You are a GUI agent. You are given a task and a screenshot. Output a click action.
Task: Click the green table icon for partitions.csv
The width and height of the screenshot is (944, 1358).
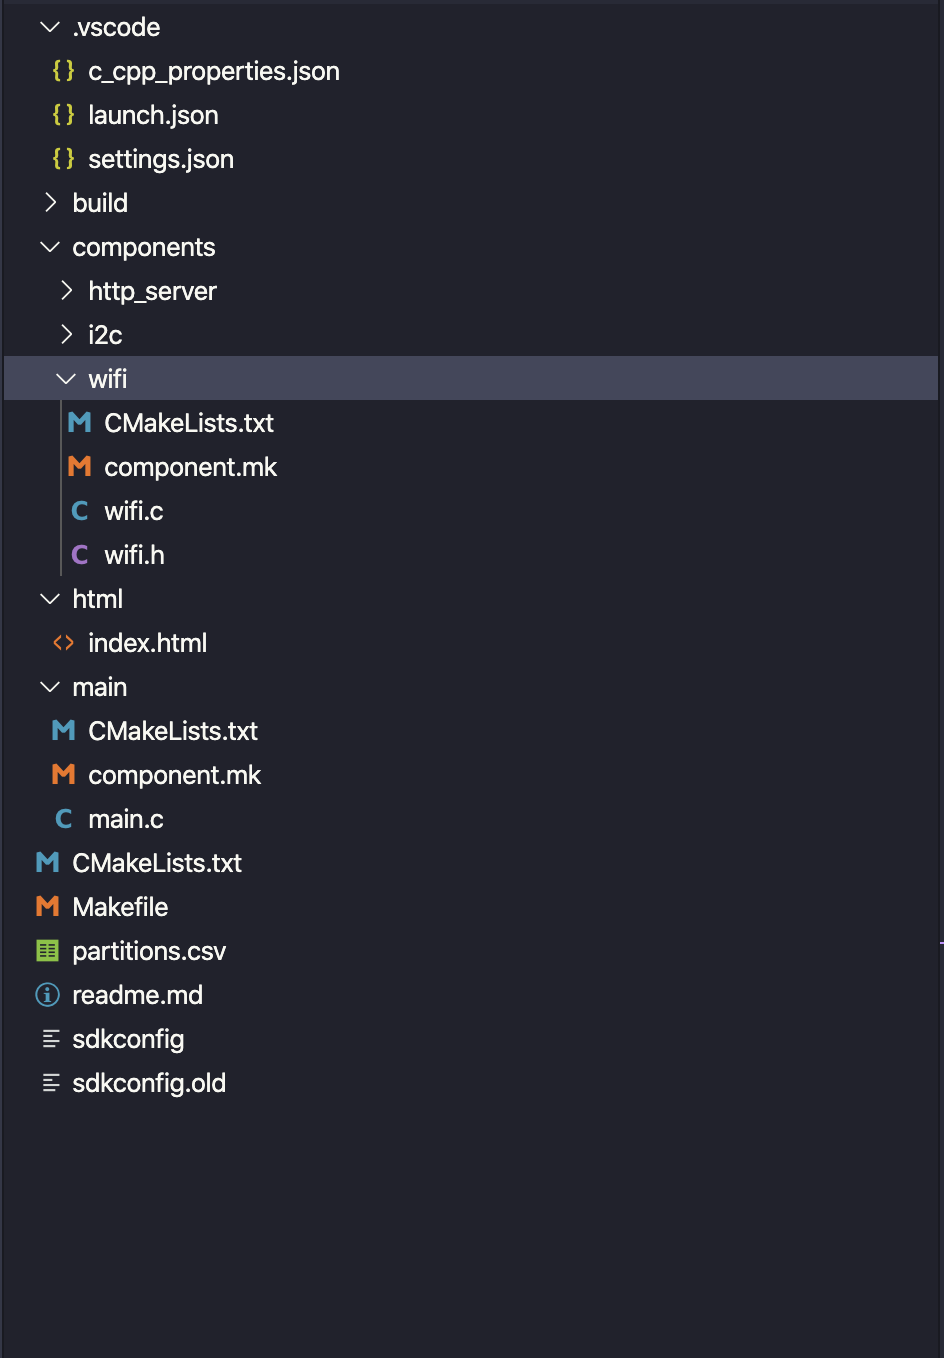(x=47, y=951)
